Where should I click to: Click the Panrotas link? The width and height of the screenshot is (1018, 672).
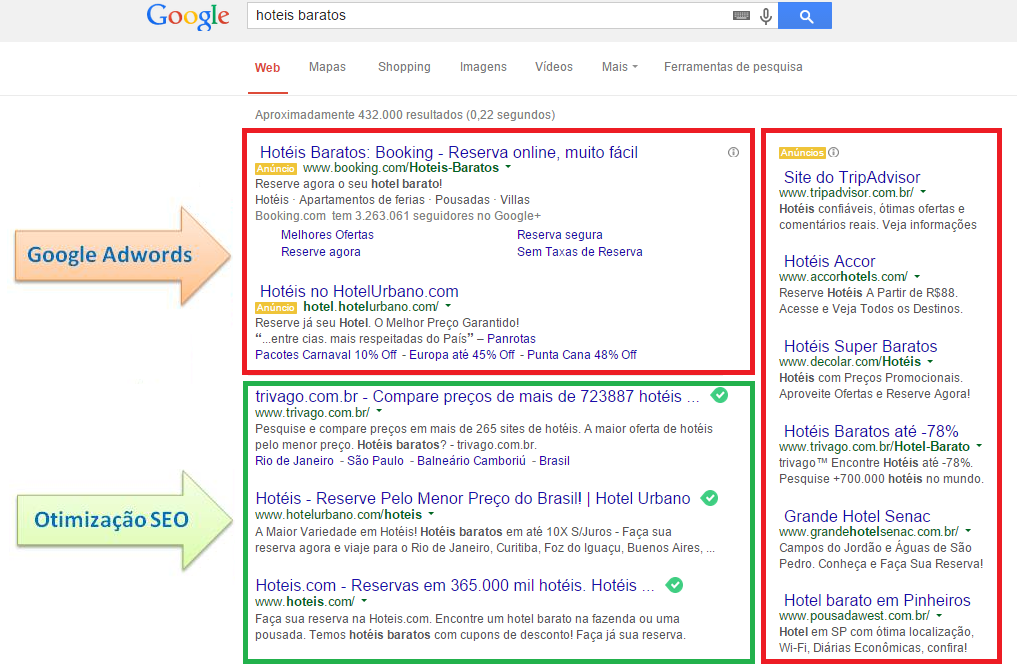512,339
